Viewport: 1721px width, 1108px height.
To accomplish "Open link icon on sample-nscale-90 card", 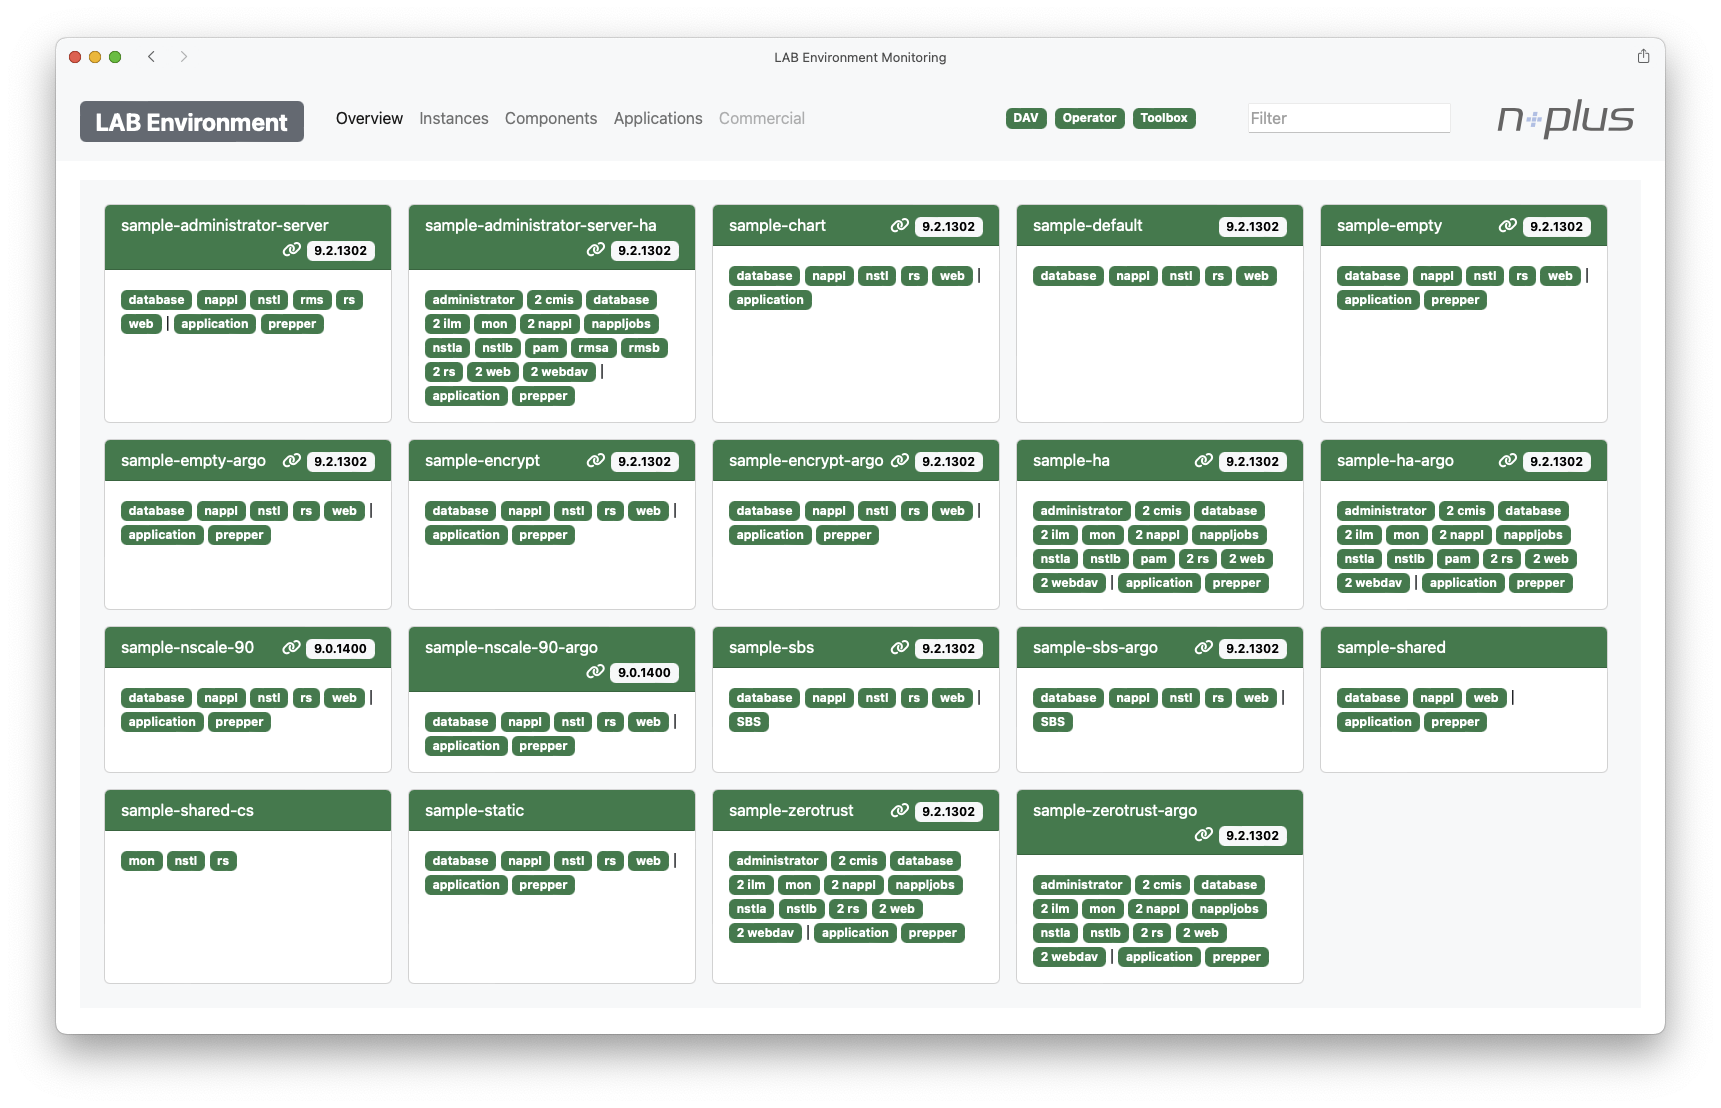I will tap(291, 648).
